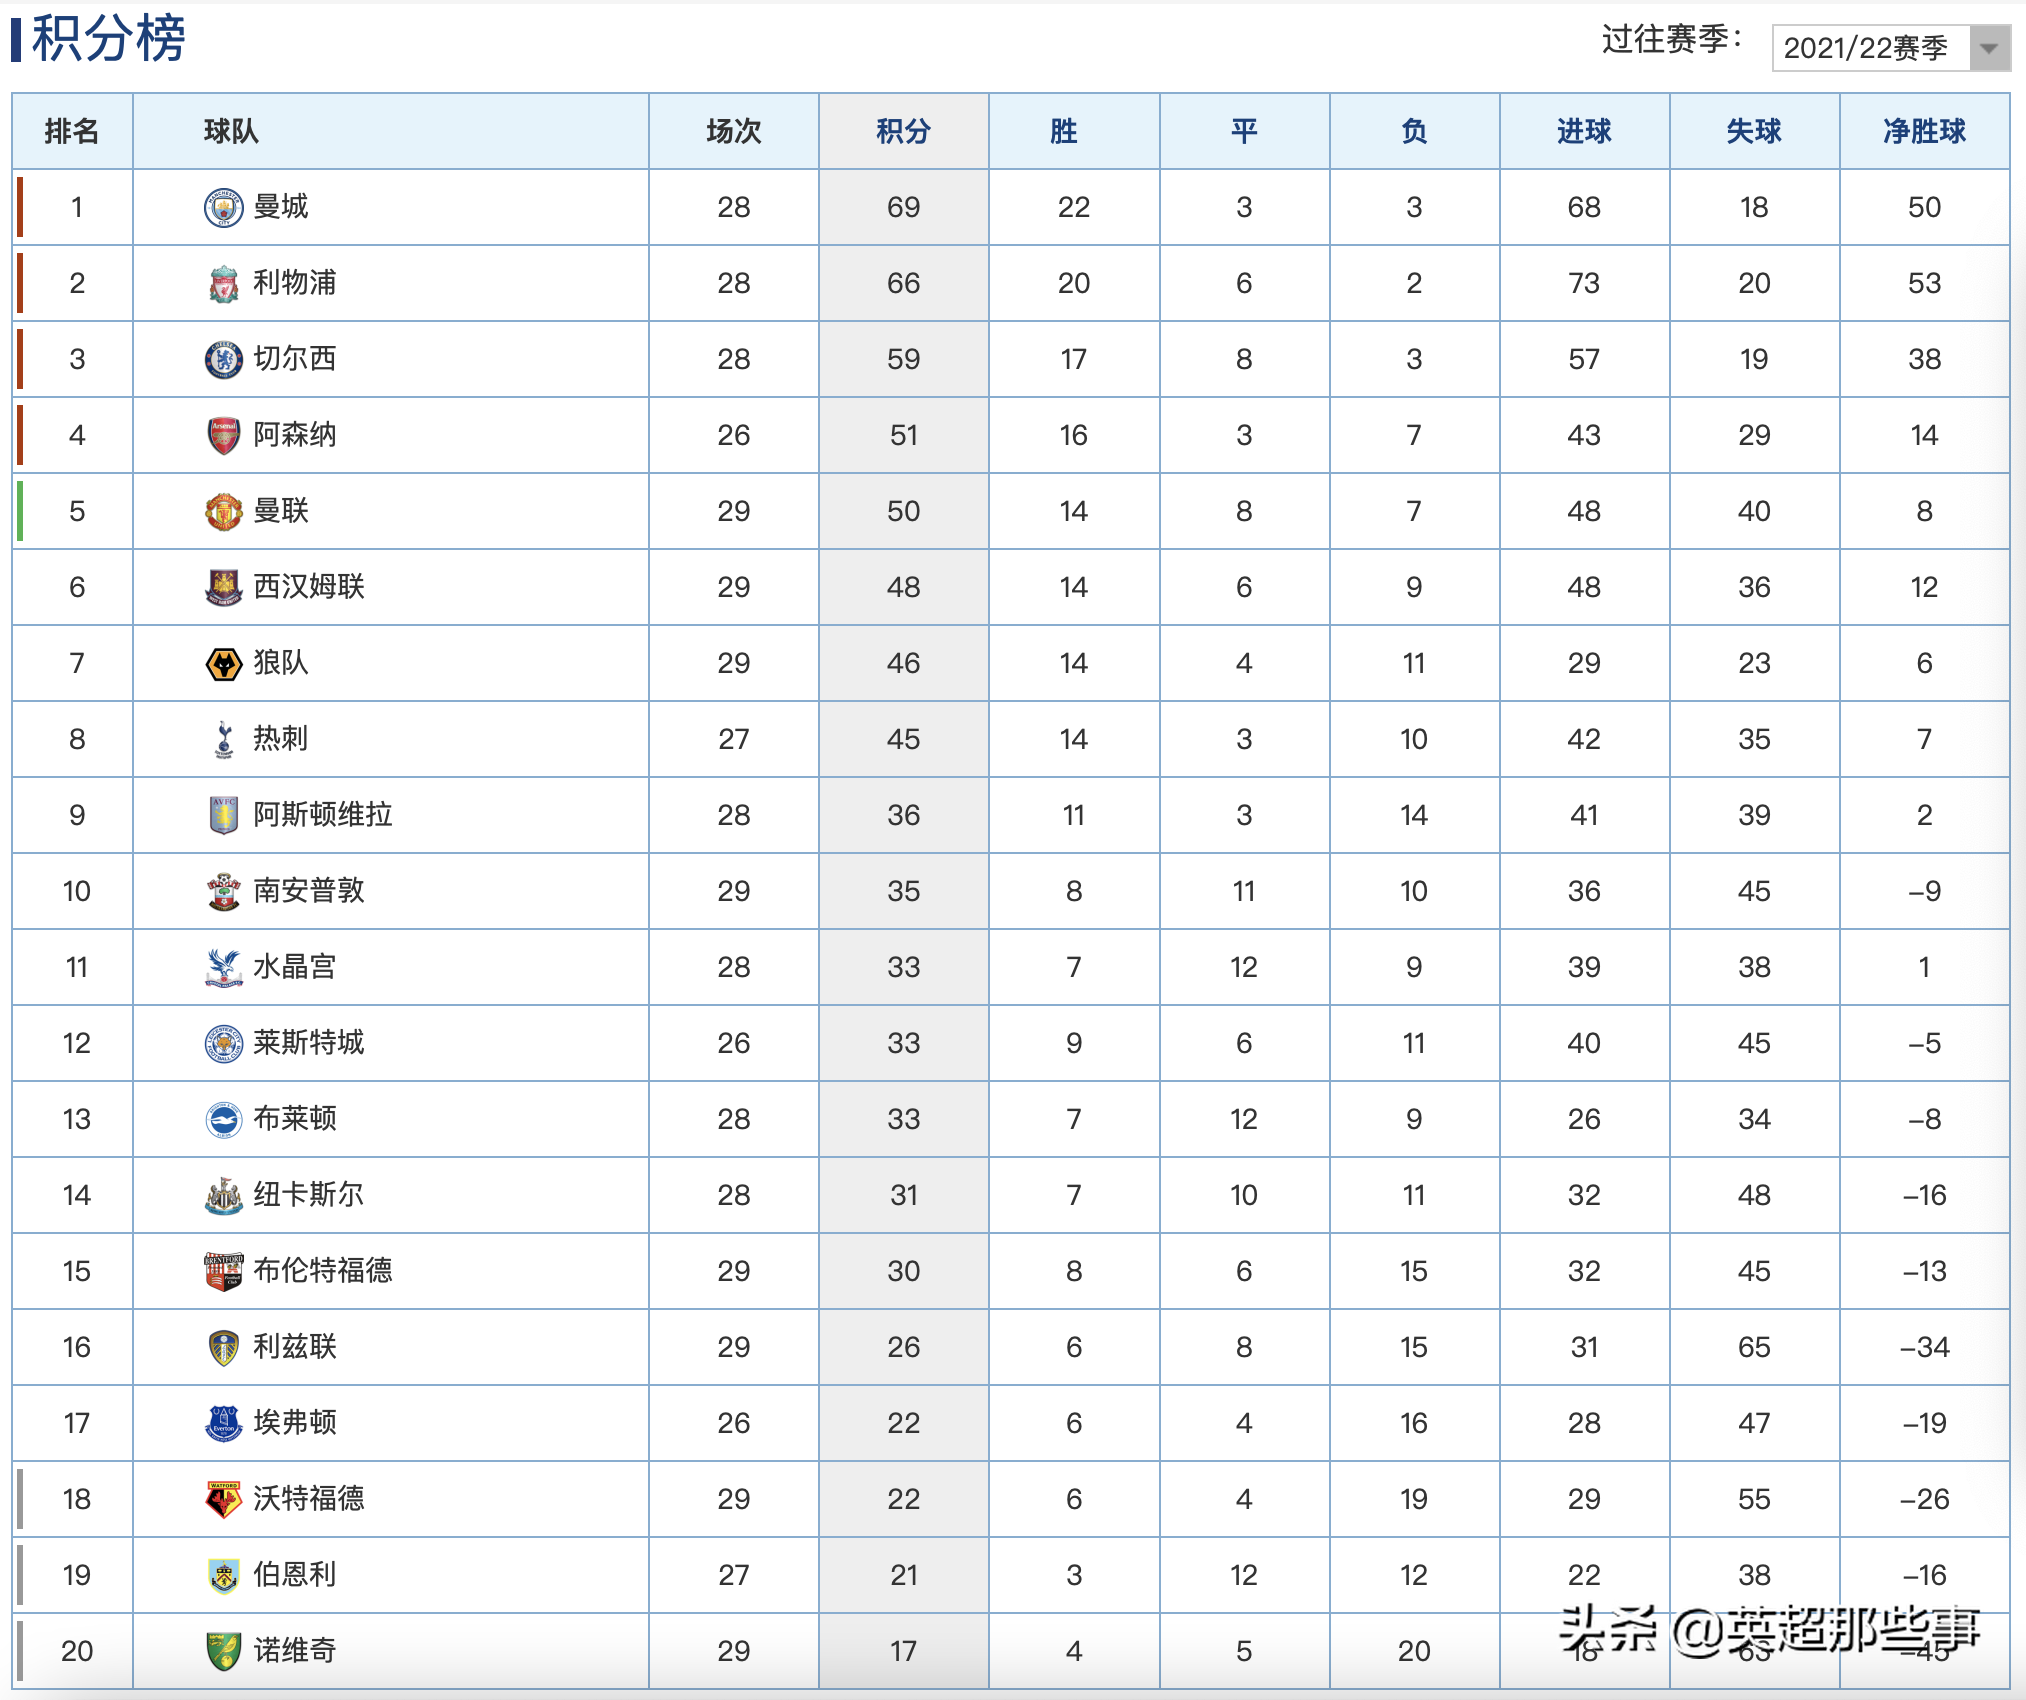Open team link 利物浦

click(x=295, y=283)
